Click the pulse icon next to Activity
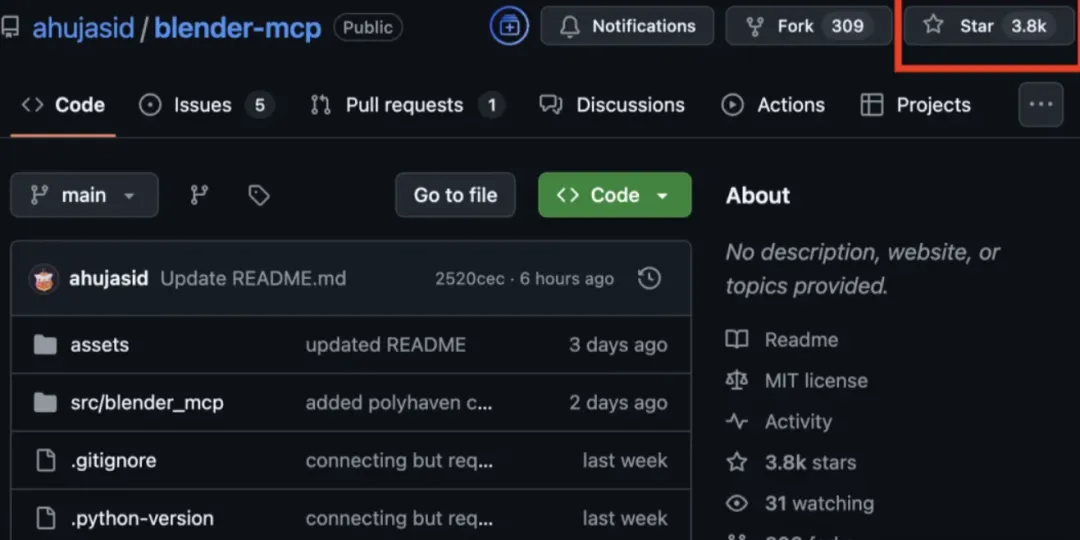1080x540 pixels. pos(737,422)
